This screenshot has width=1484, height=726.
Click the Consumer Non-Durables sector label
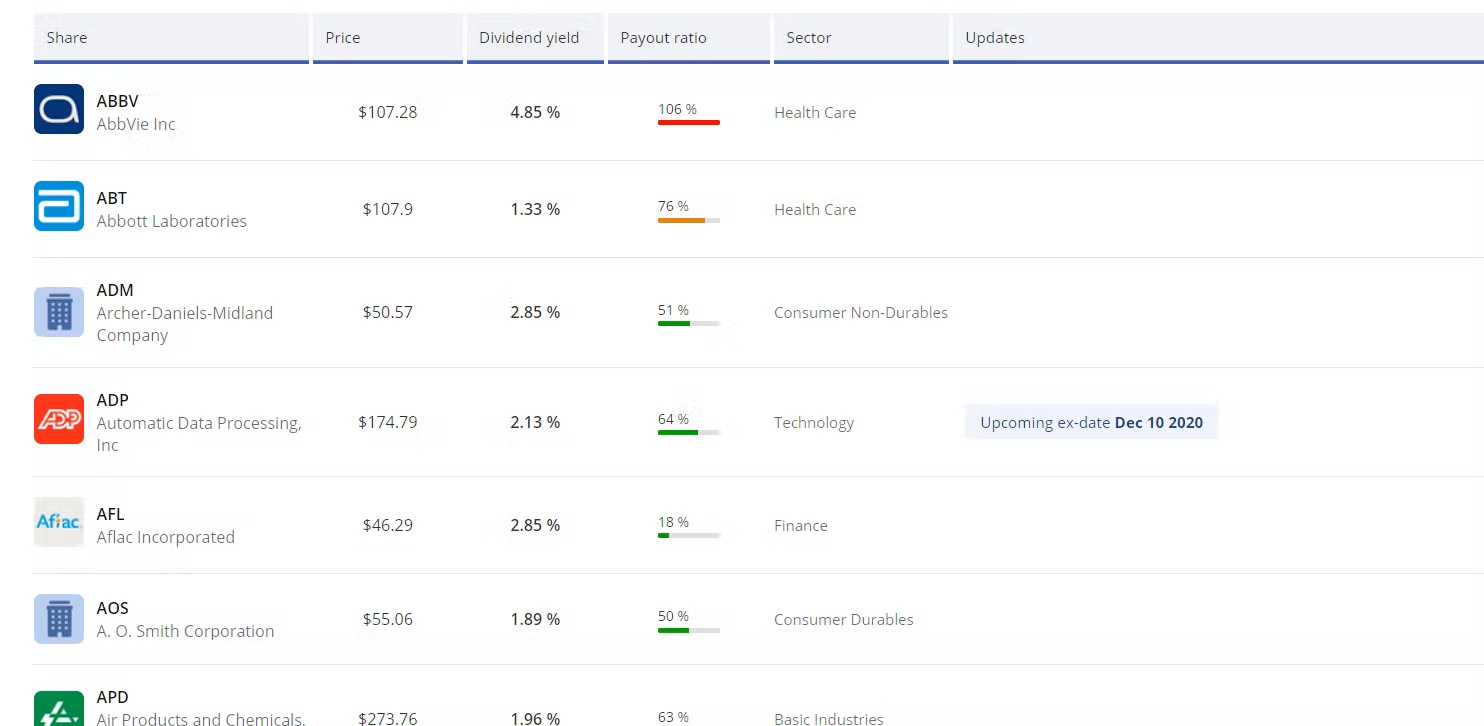click(x=861, y=312)
